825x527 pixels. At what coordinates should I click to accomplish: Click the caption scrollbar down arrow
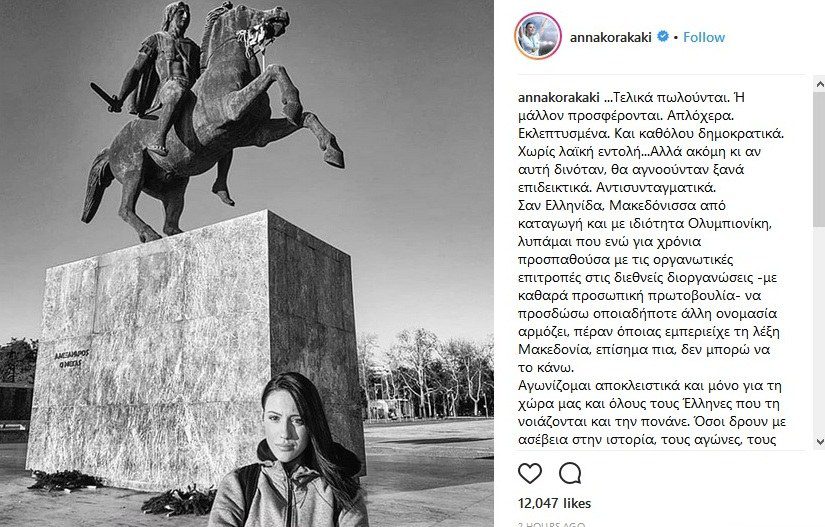tap(819, 441)
